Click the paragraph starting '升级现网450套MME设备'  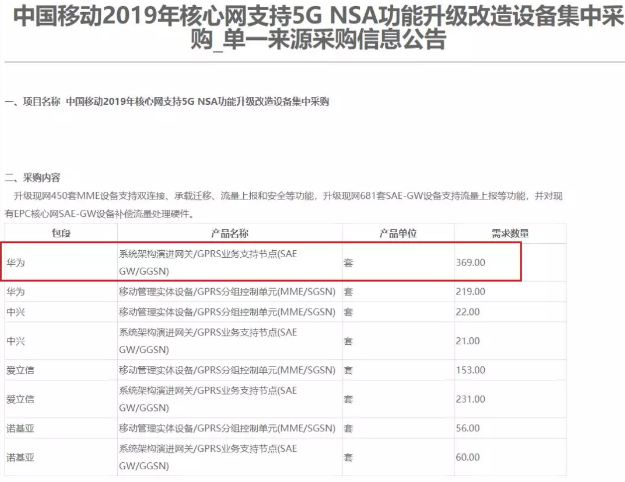[283, 205]
